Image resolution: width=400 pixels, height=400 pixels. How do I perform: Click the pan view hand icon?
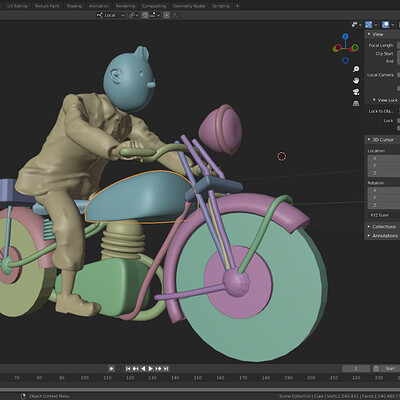[x=356, y=80]
